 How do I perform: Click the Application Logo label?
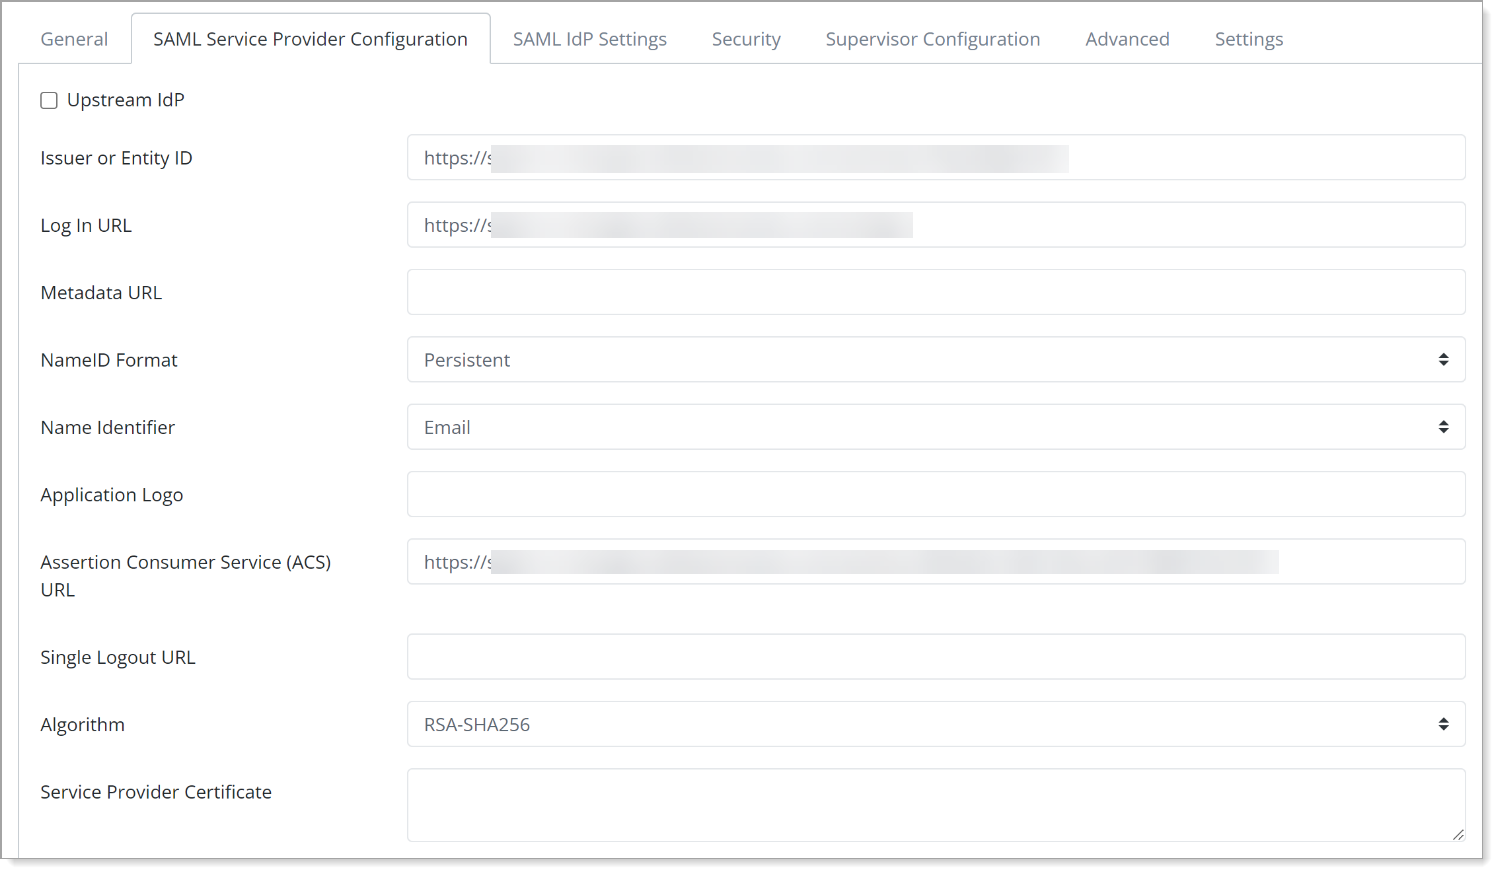point(112,495)
